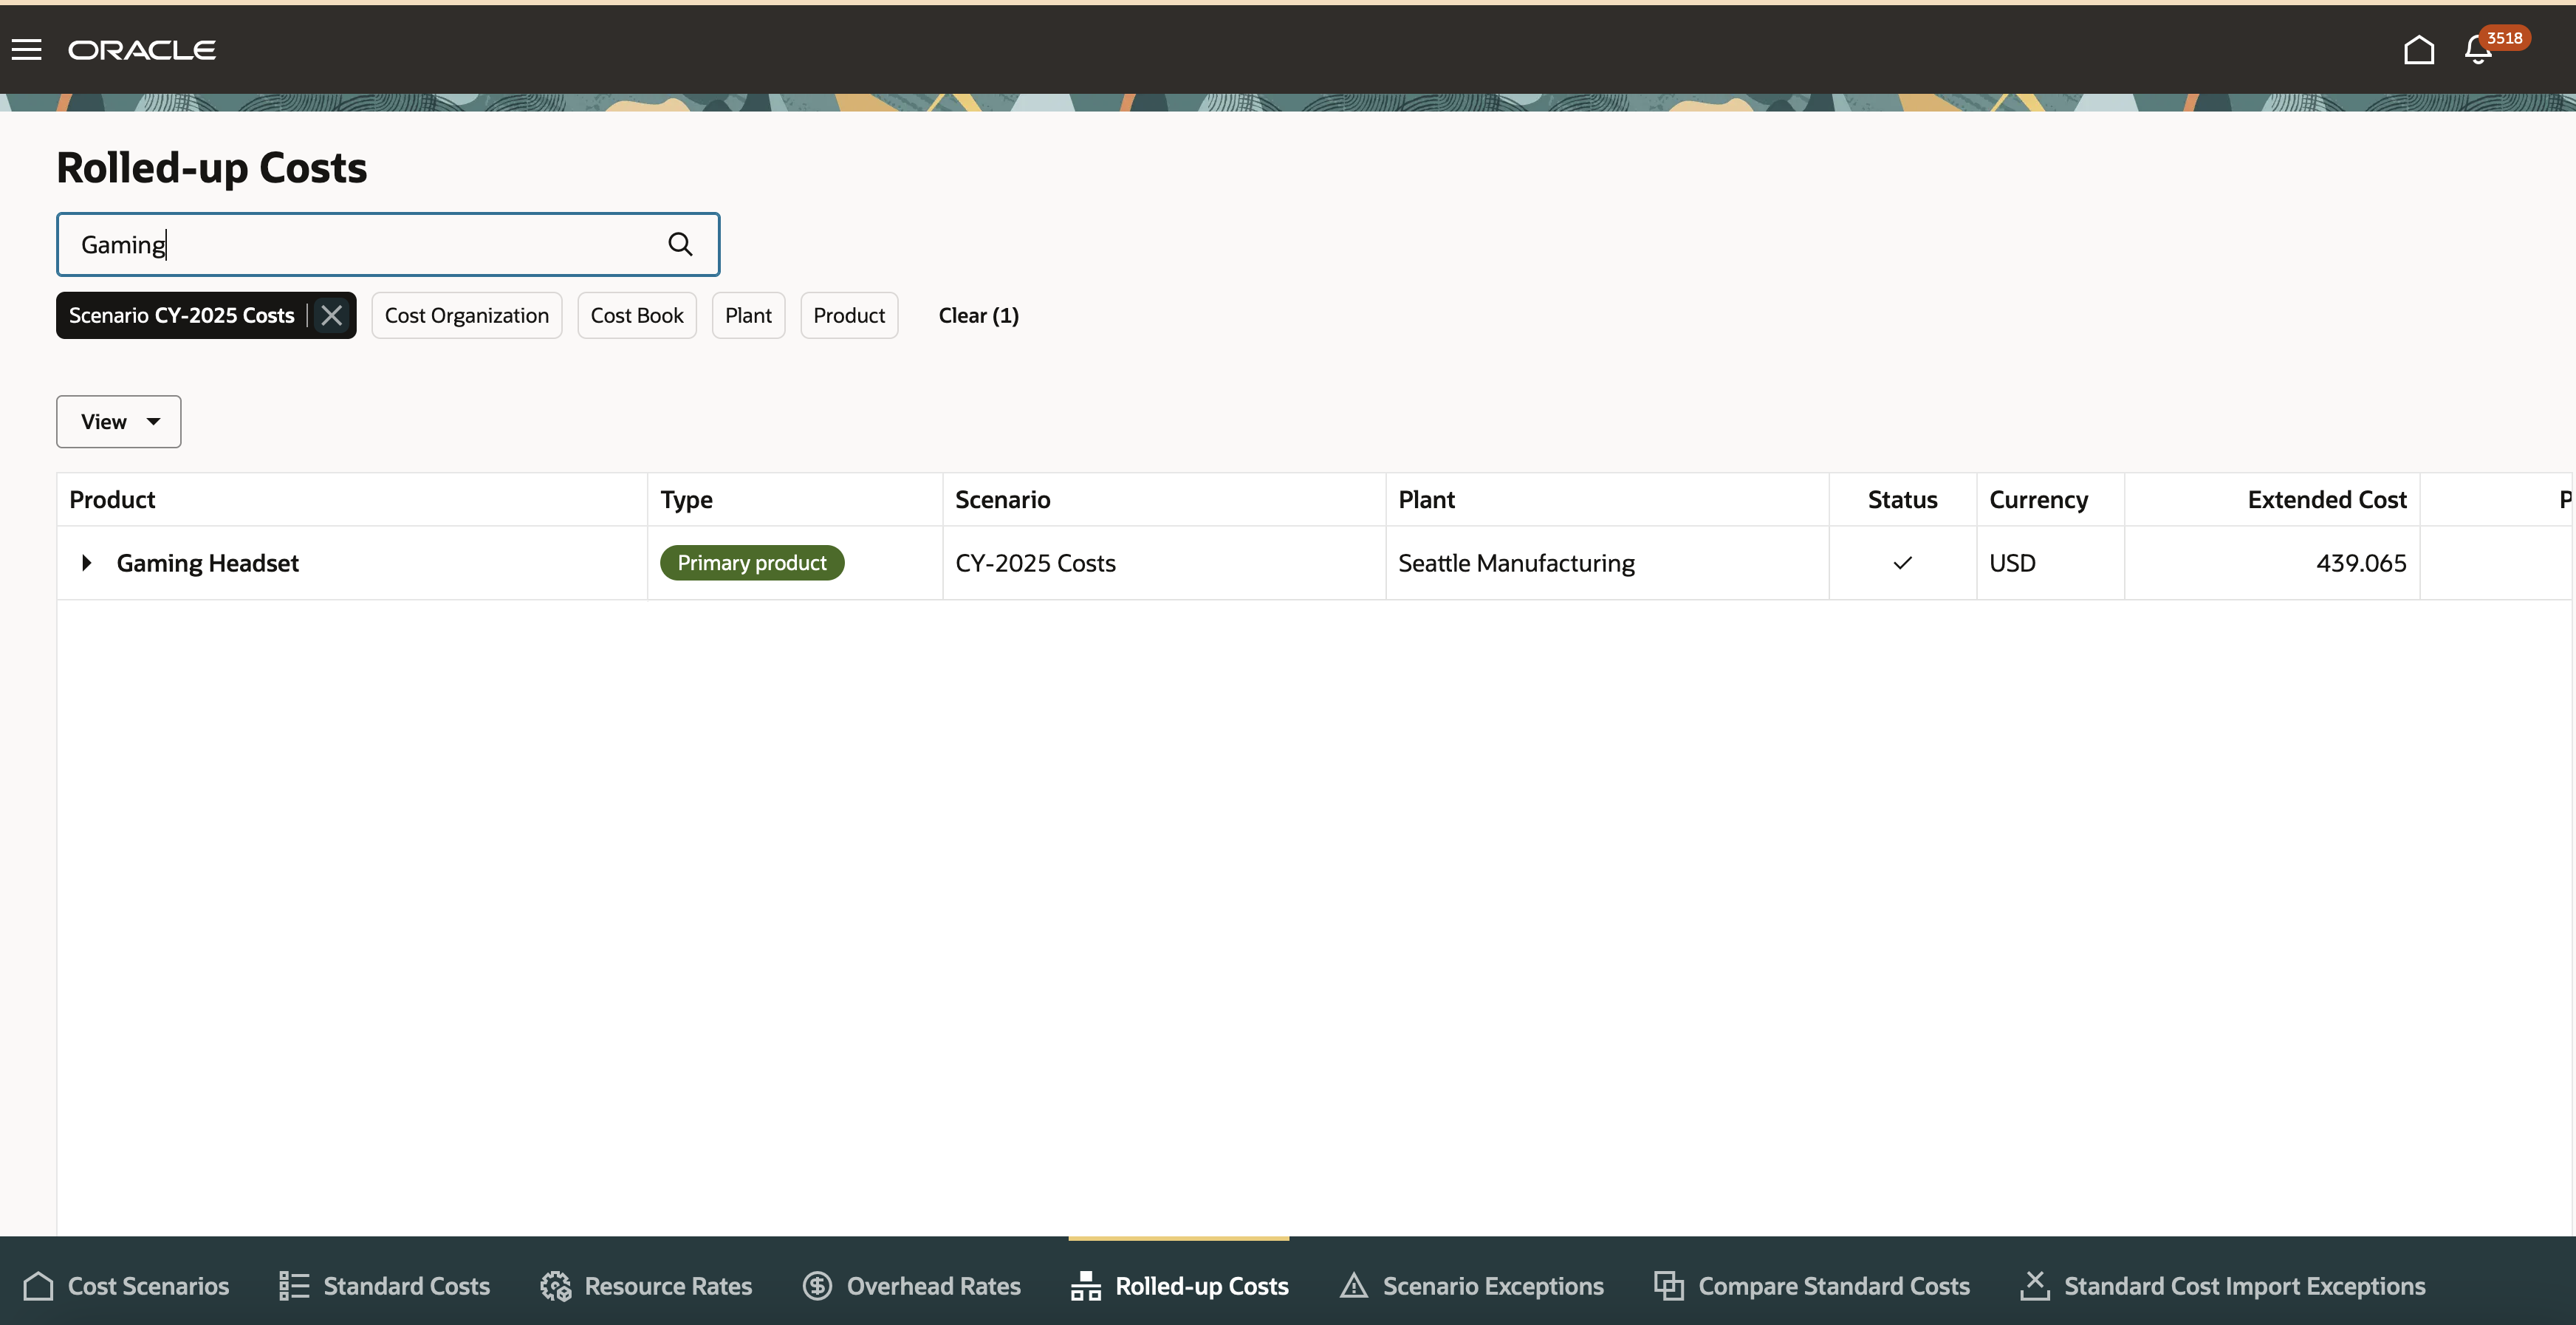Open Compare Standard Costs tab
Image resolution: width=2576 pixels, height=1325 pixels.
[x=1812, y=1286]
